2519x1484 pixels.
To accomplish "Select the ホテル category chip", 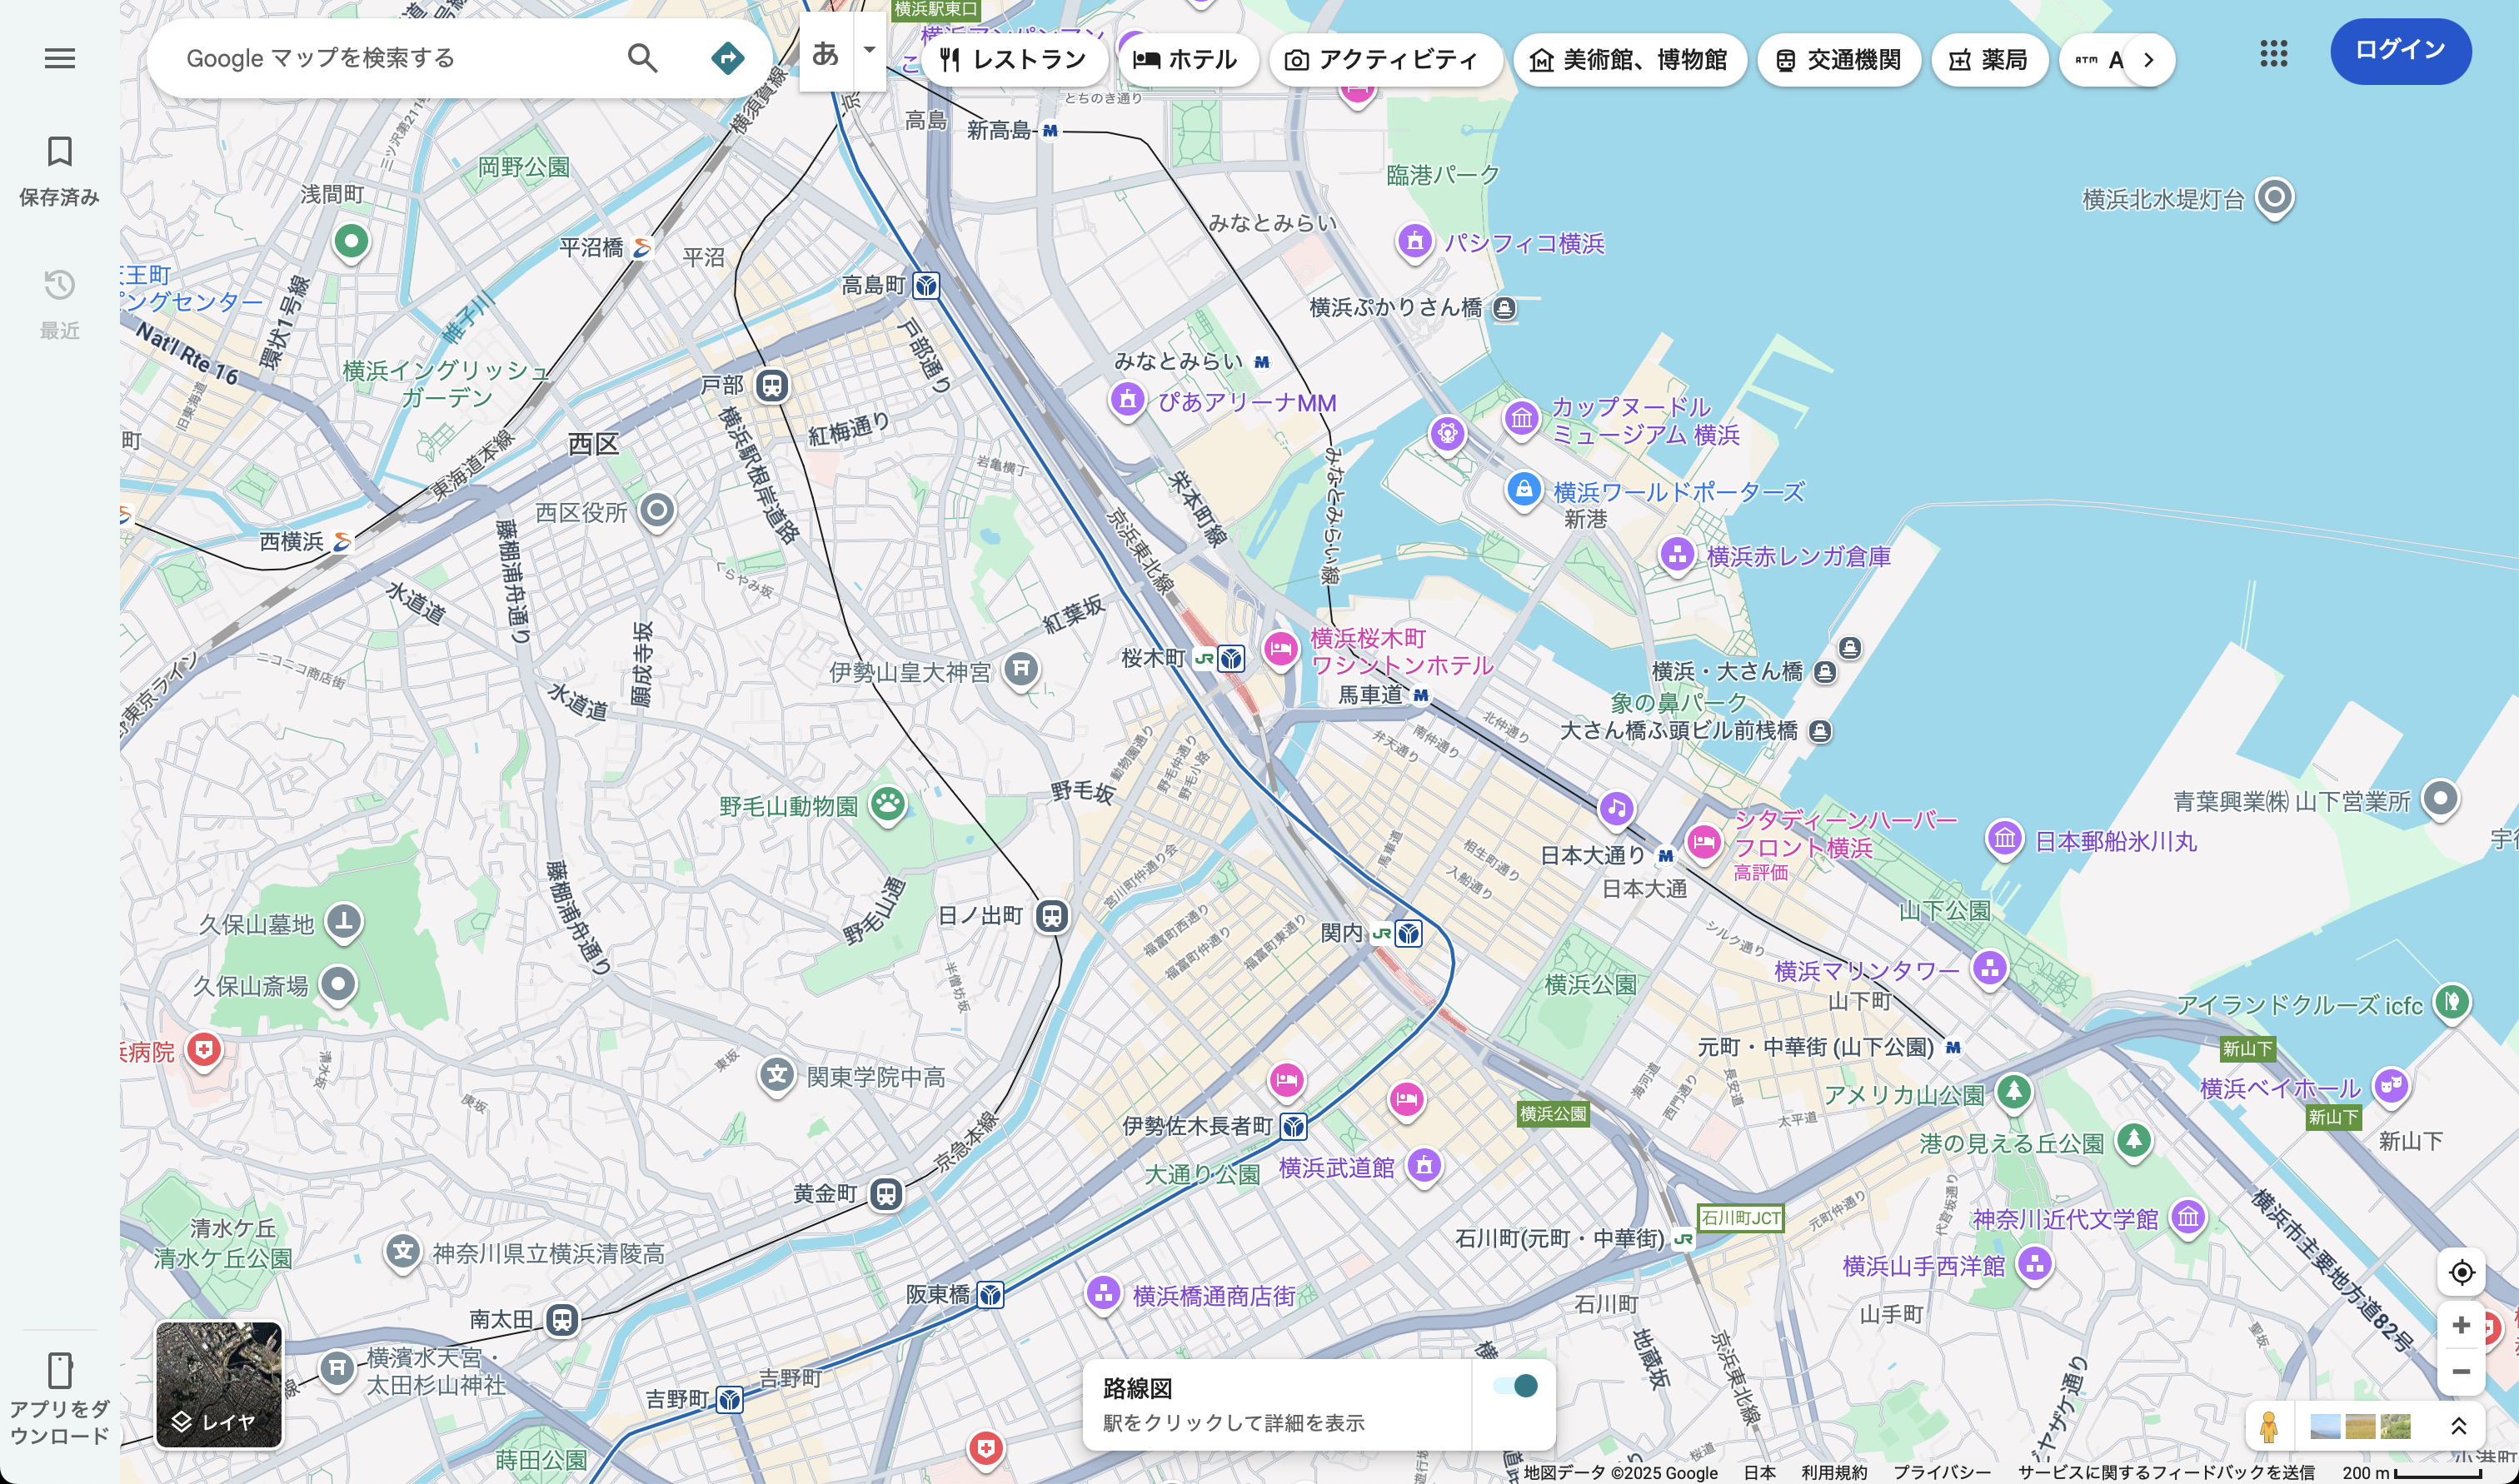I will (x=1186, y=60).
